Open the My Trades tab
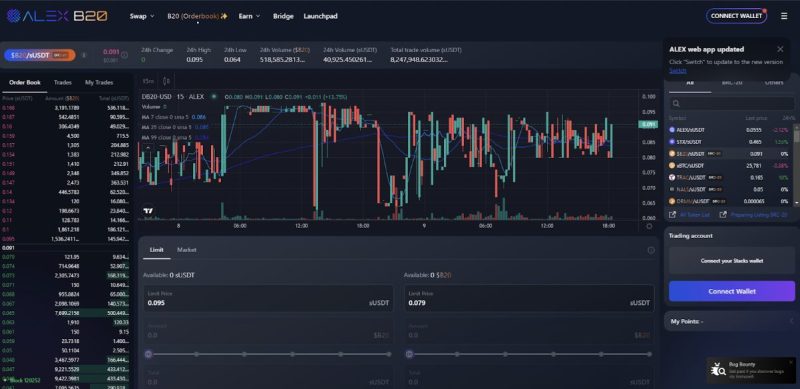 (x=99, y=82)
